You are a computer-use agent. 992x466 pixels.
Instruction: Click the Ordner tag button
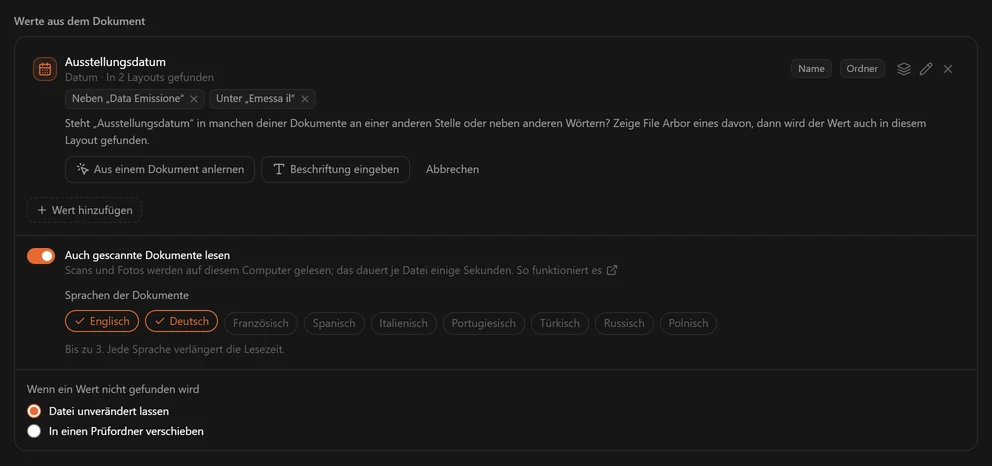[862, 69]
